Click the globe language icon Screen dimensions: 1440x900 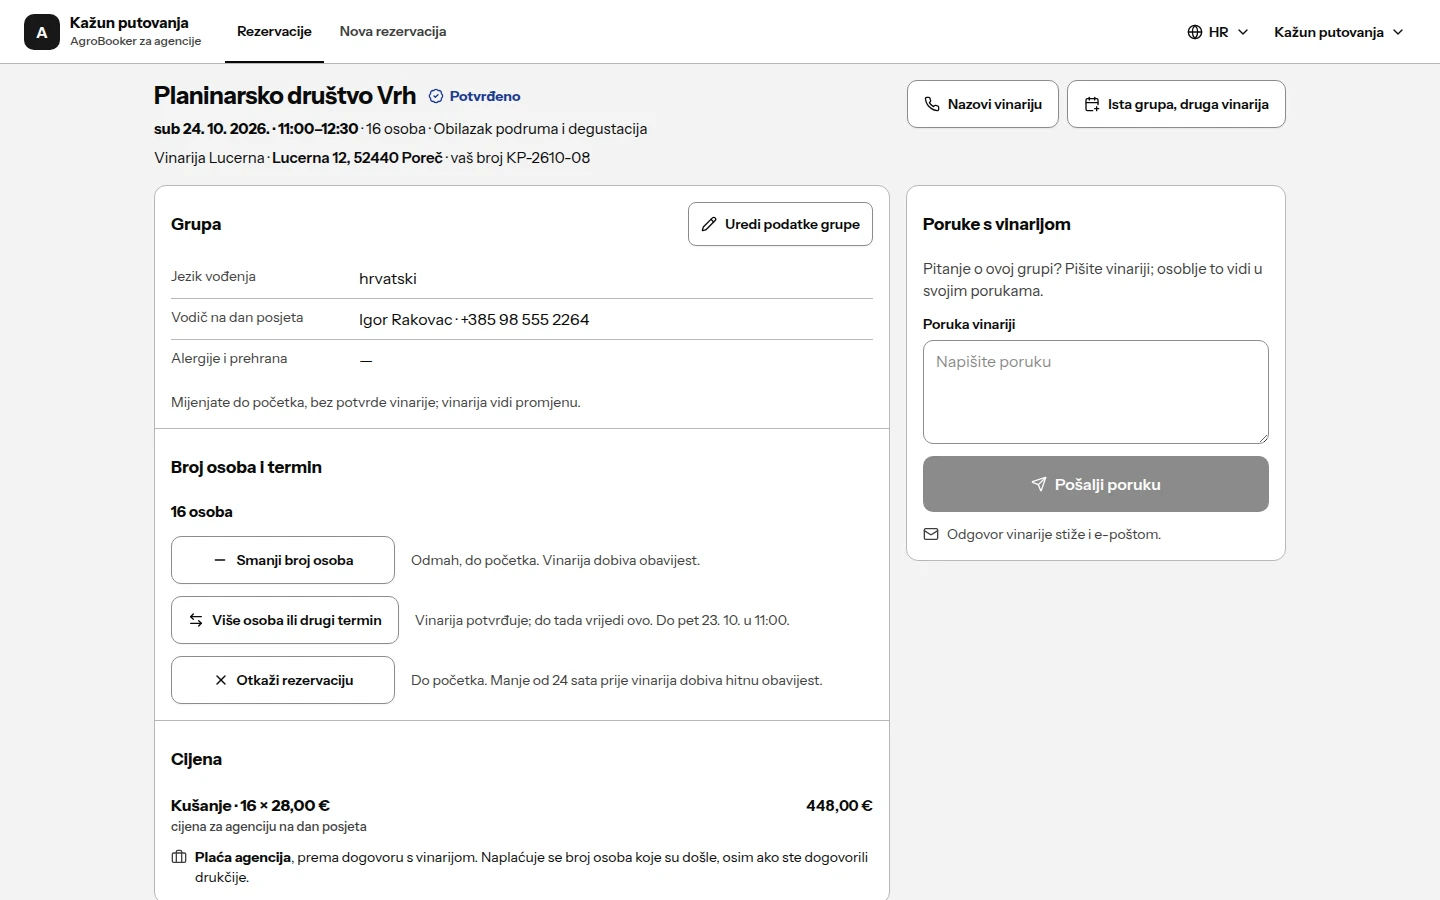coord(1194,32)
